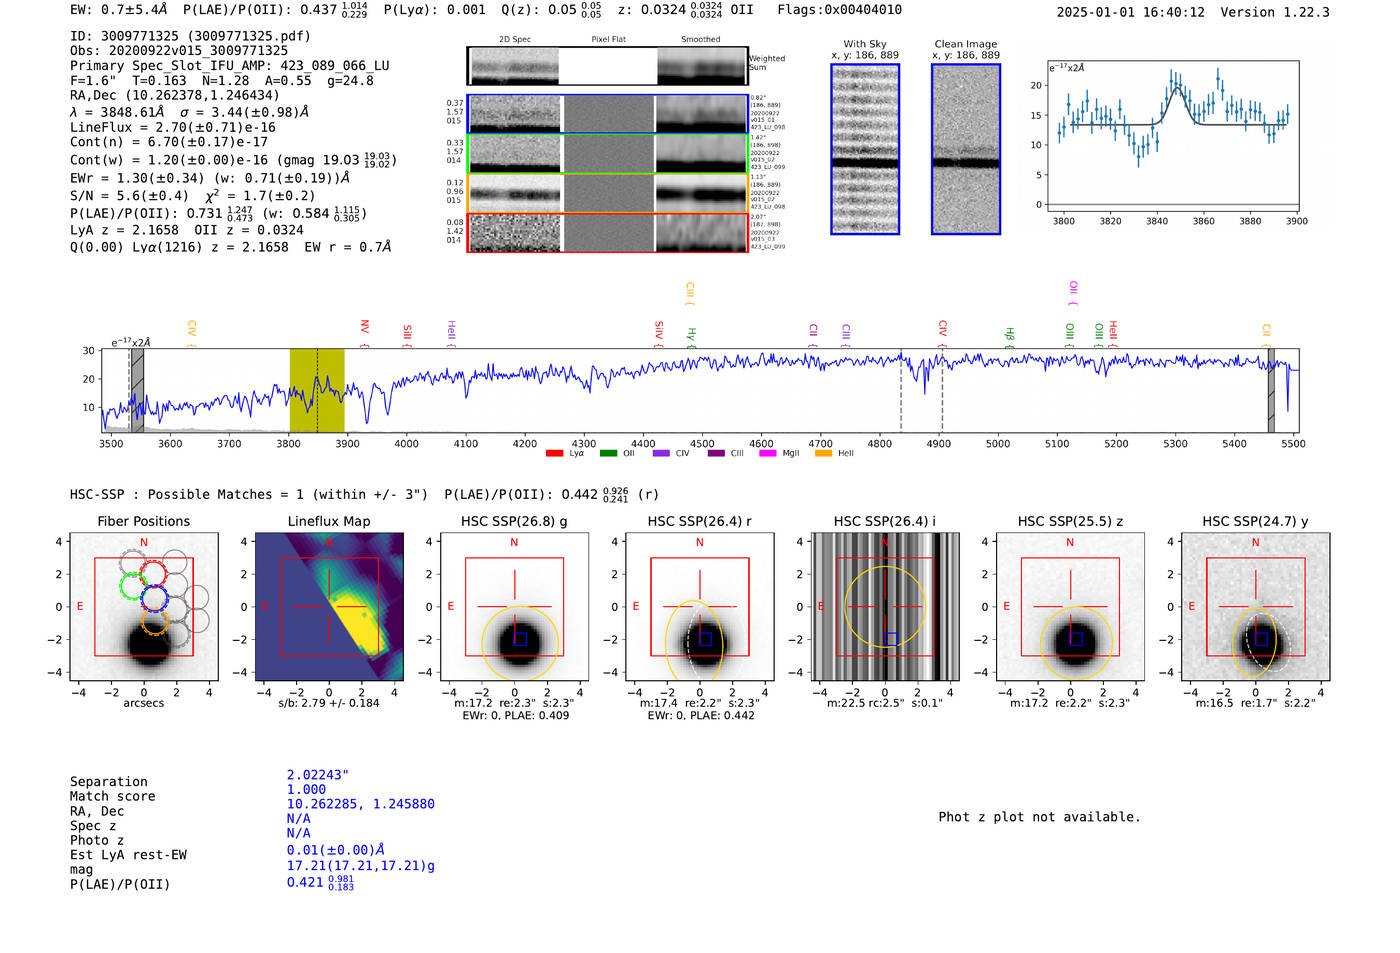Viewport: 1400px width, 953px height.
Task: Click the red Lyα legend swatch
Action: point(554,453)
